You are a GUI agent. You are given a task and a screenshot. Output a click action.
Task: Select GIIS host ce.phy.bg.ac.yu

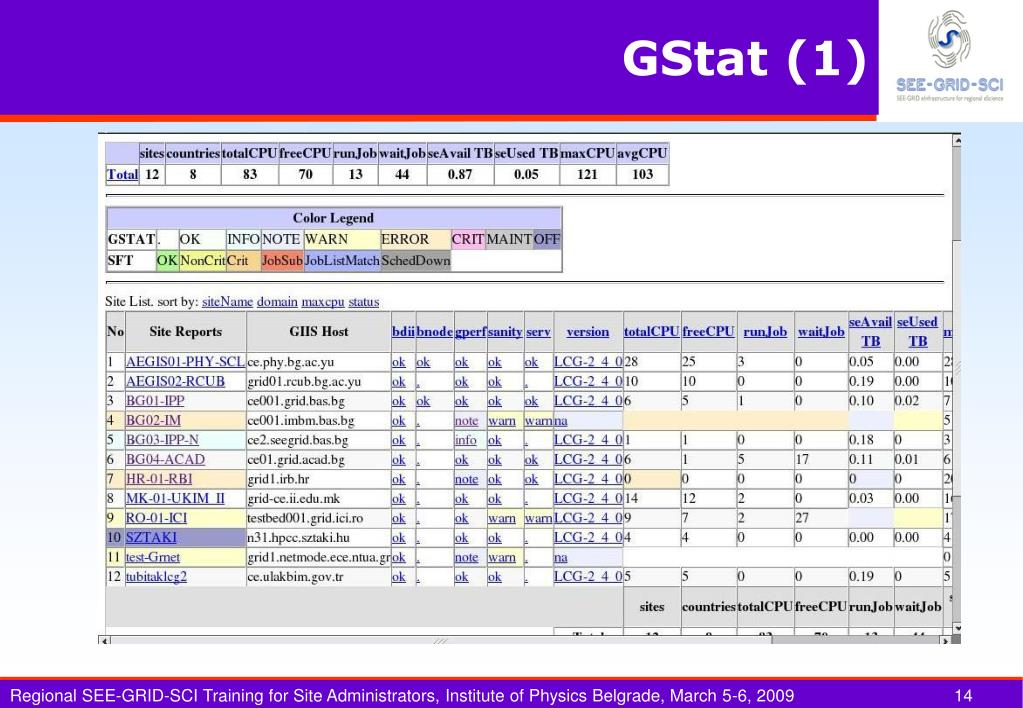[x=290, y=362]
